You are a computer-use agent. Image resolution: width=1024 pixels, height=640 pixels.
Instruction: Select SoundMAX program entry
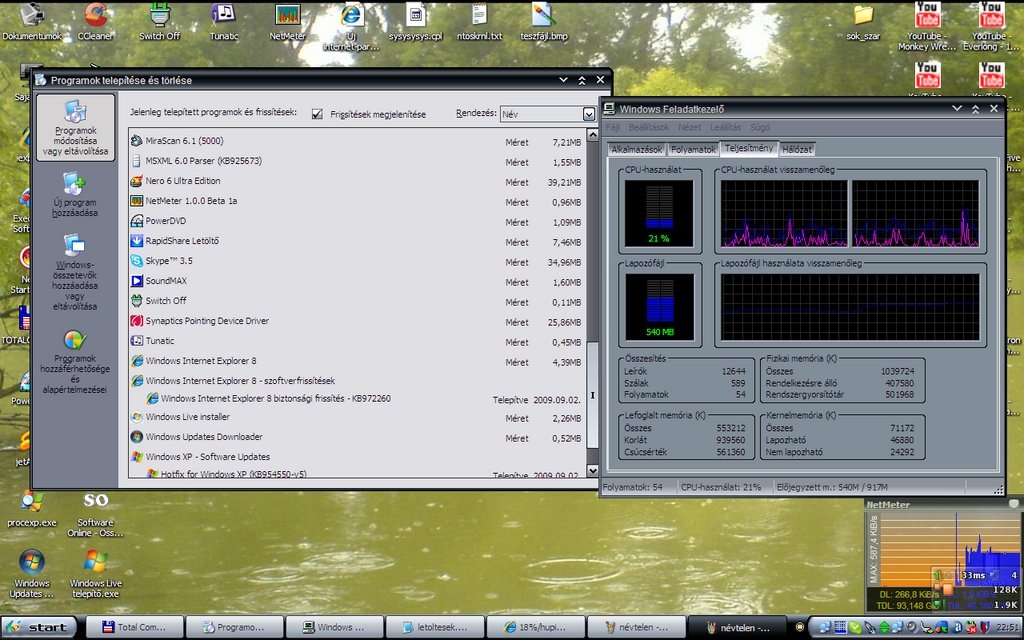(356, 281)
